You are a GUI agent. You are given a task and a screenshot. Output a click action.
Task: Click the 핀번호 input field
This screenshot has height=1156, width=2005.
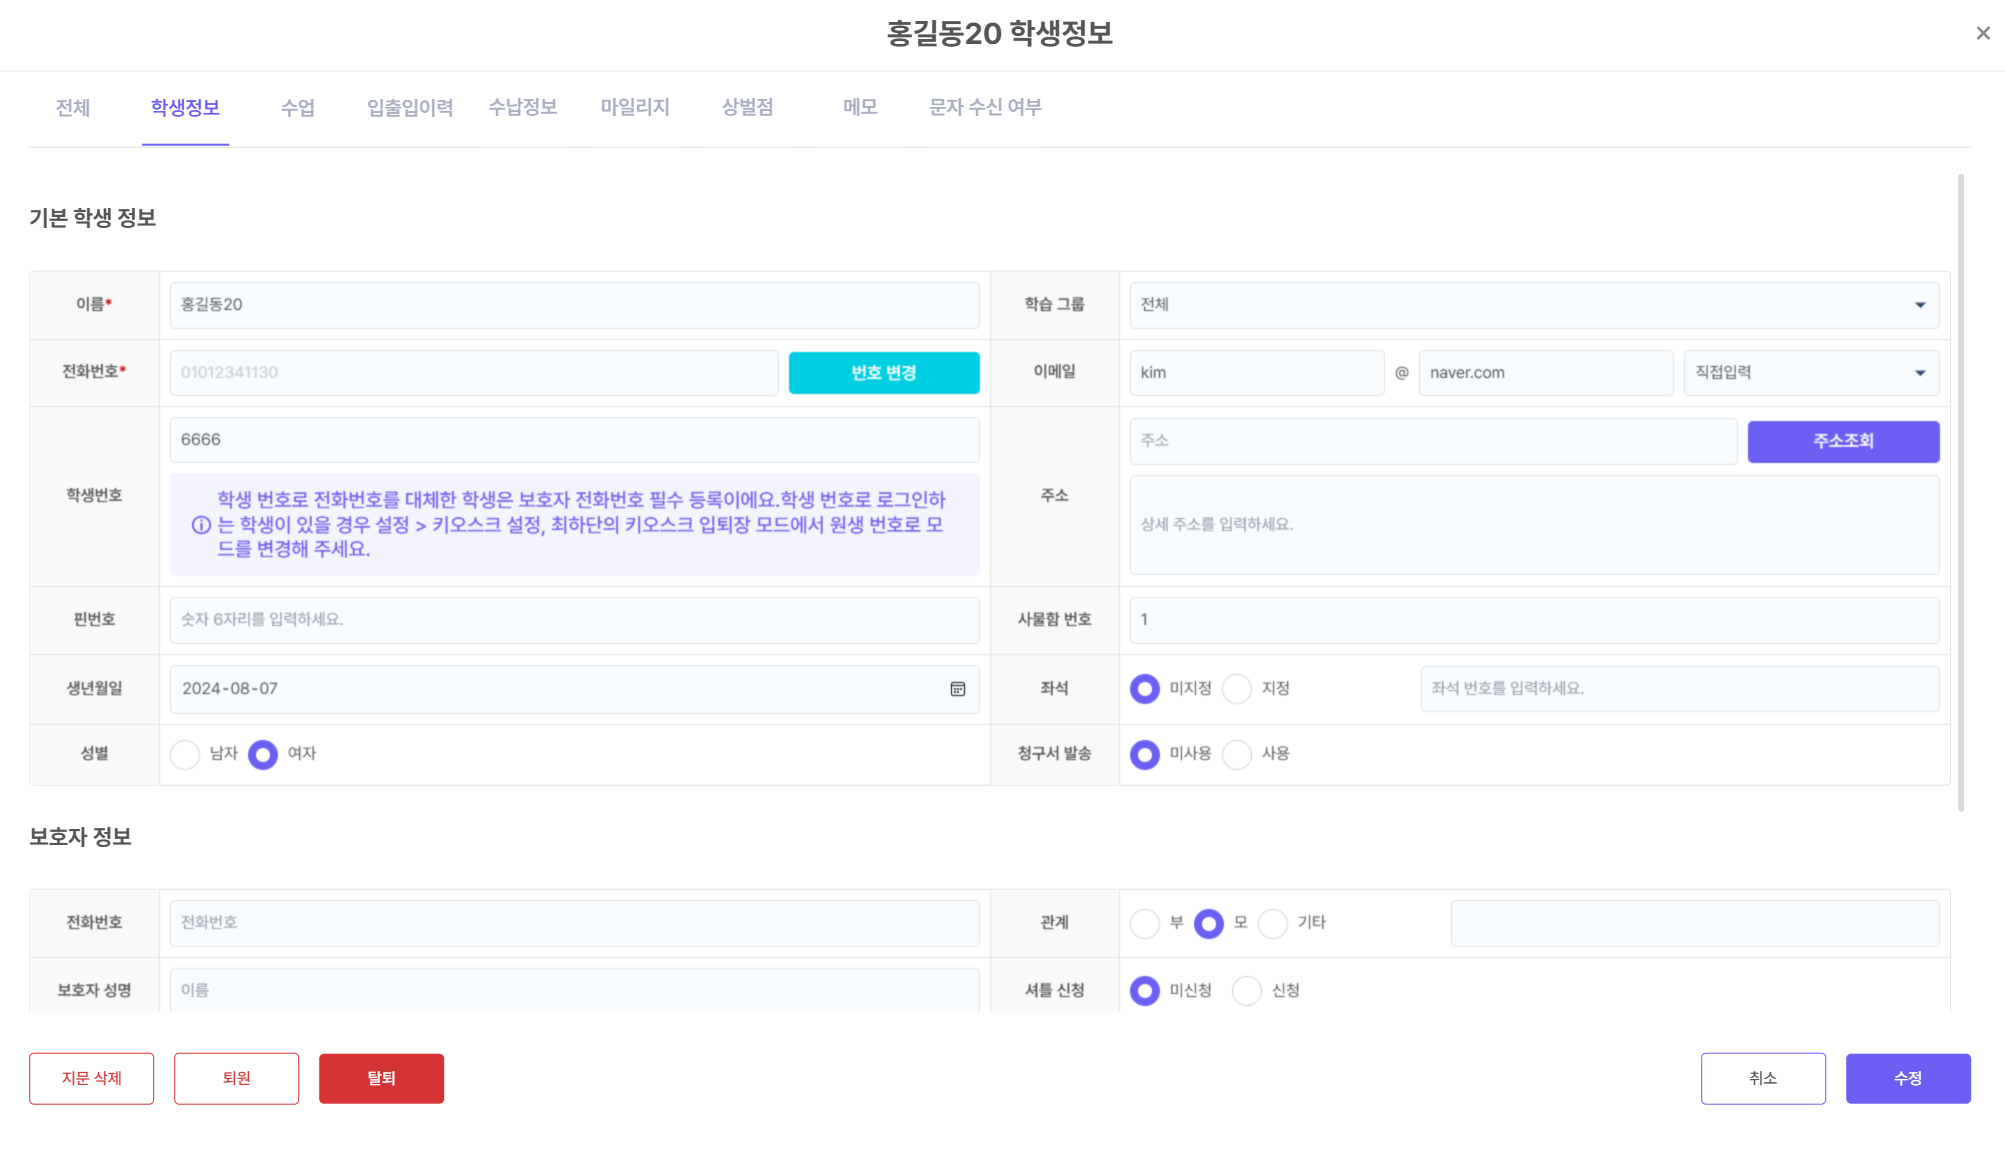coord(574,620)
